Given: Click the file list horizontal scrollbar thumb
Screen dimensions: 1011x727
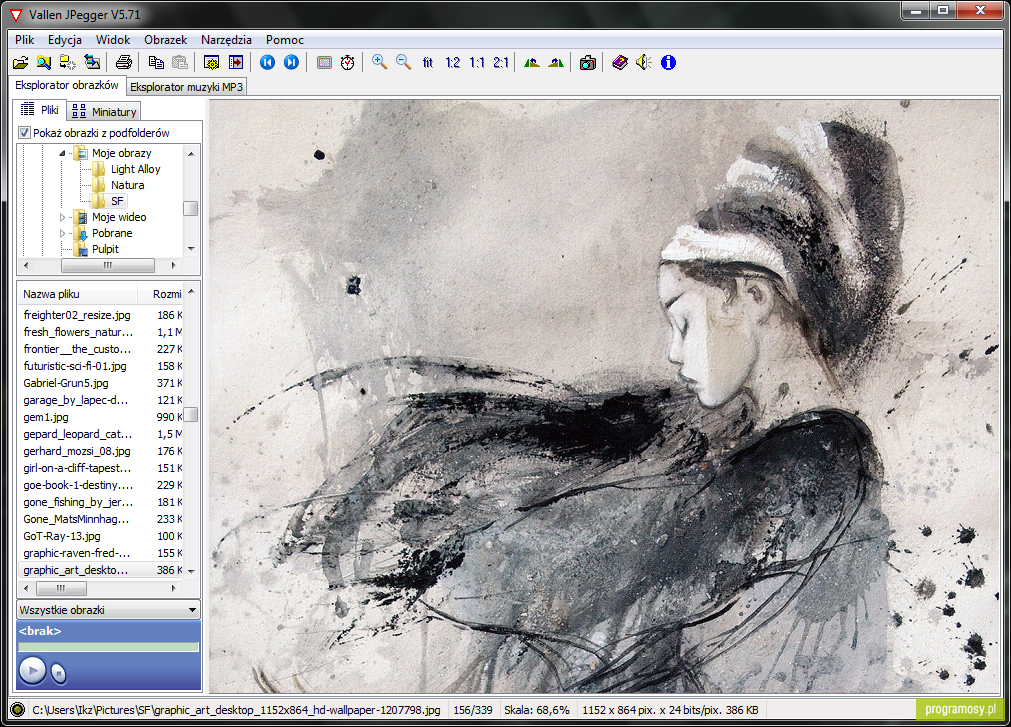Looking at the screenshot, I should (61, 588).
